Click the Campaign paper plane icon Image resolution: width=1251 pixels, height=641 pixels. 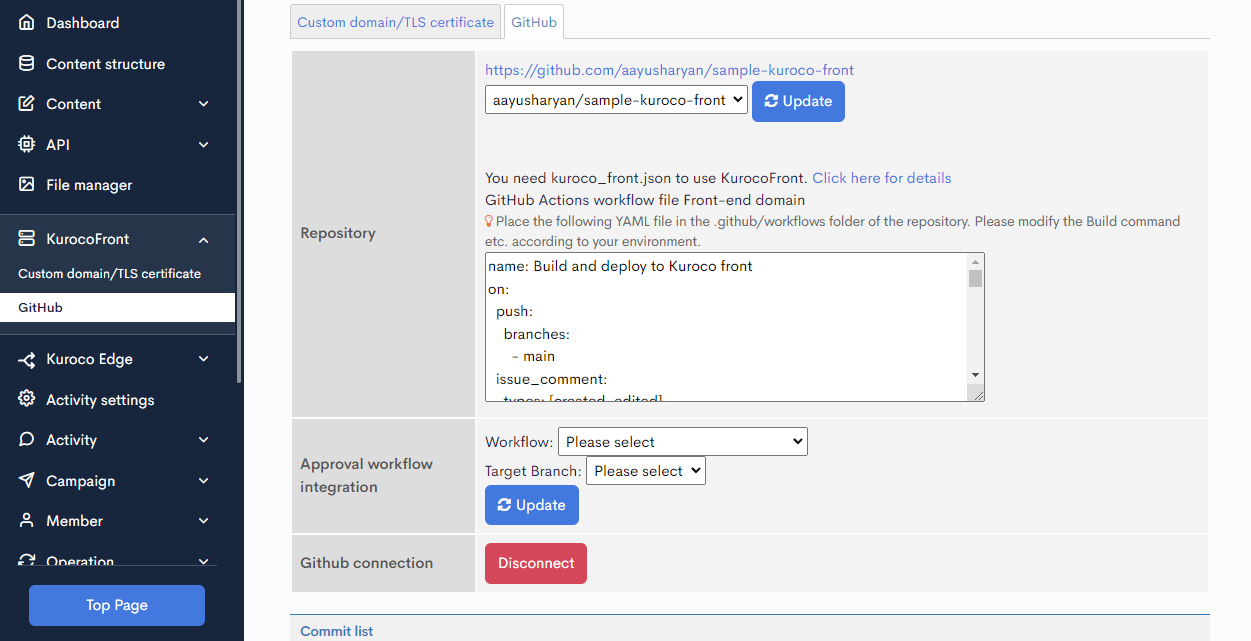(27, 481)
